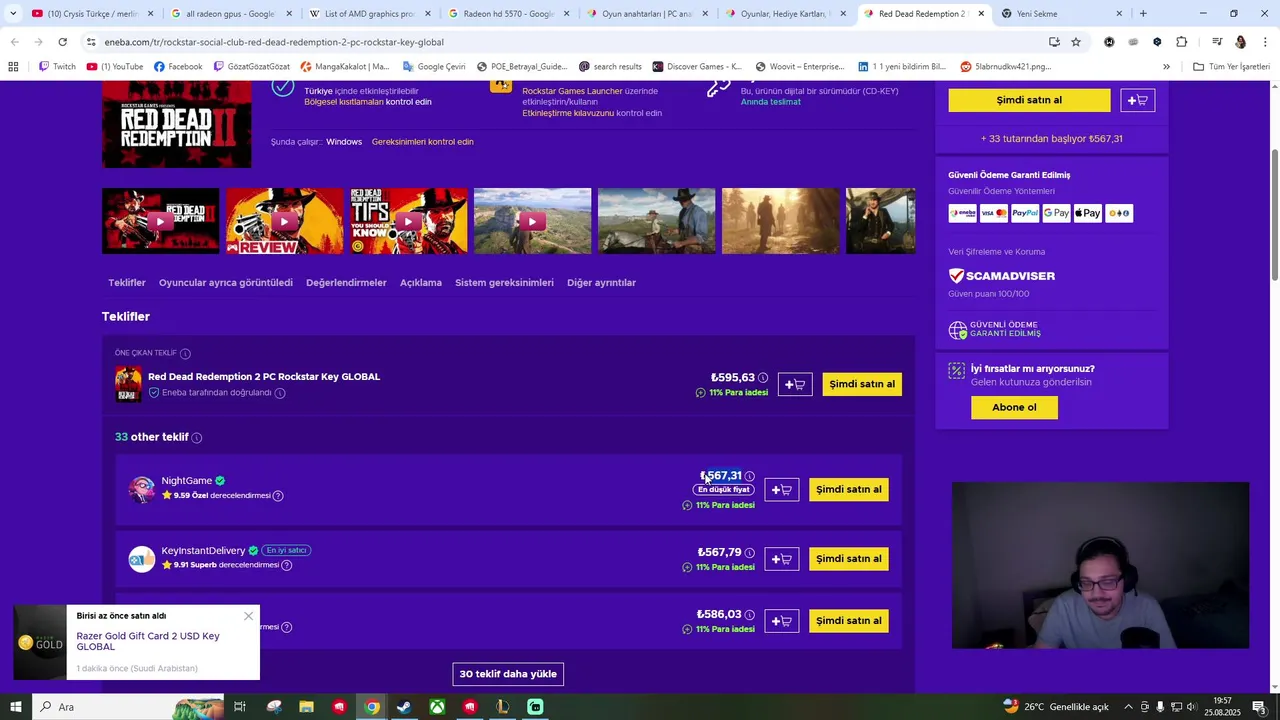Click the add-to-cart icon in the sidebar

[x=1138, y=100]
